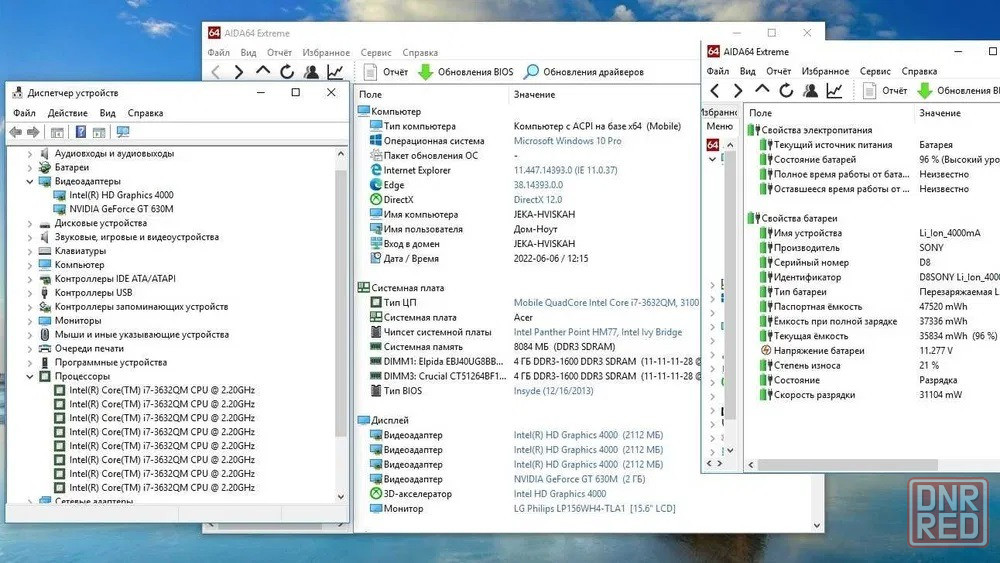Select NVIDIA GeForce GT 630M in Device Manager
1000x563 pixels.
coord(121,209)
